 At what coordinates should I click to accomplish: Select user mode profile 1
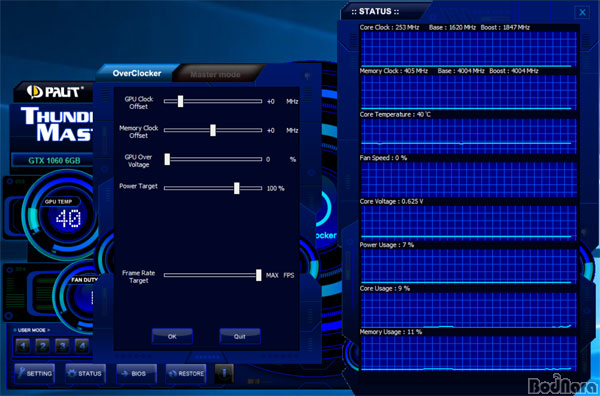click(x=23, y=347)
